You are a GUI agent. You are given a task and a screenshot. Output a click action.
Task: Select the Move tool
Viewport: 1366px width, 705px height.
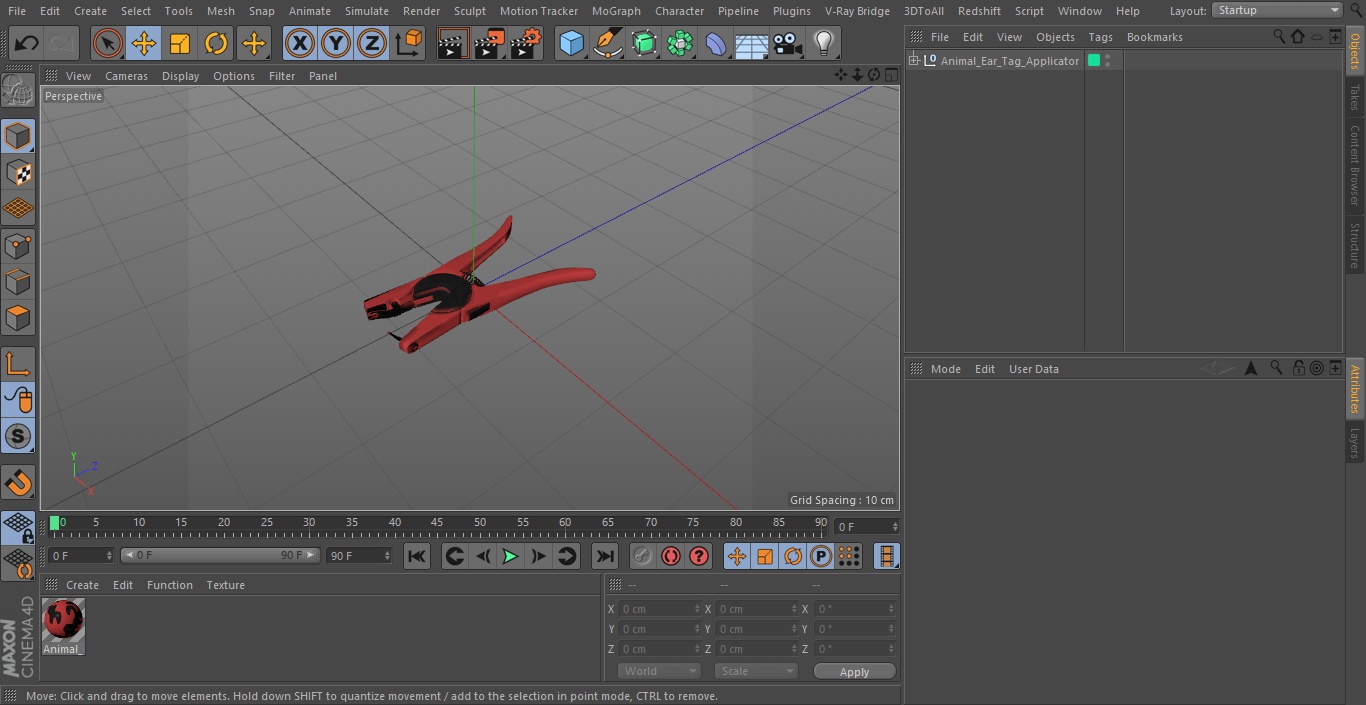coord(144,43)
